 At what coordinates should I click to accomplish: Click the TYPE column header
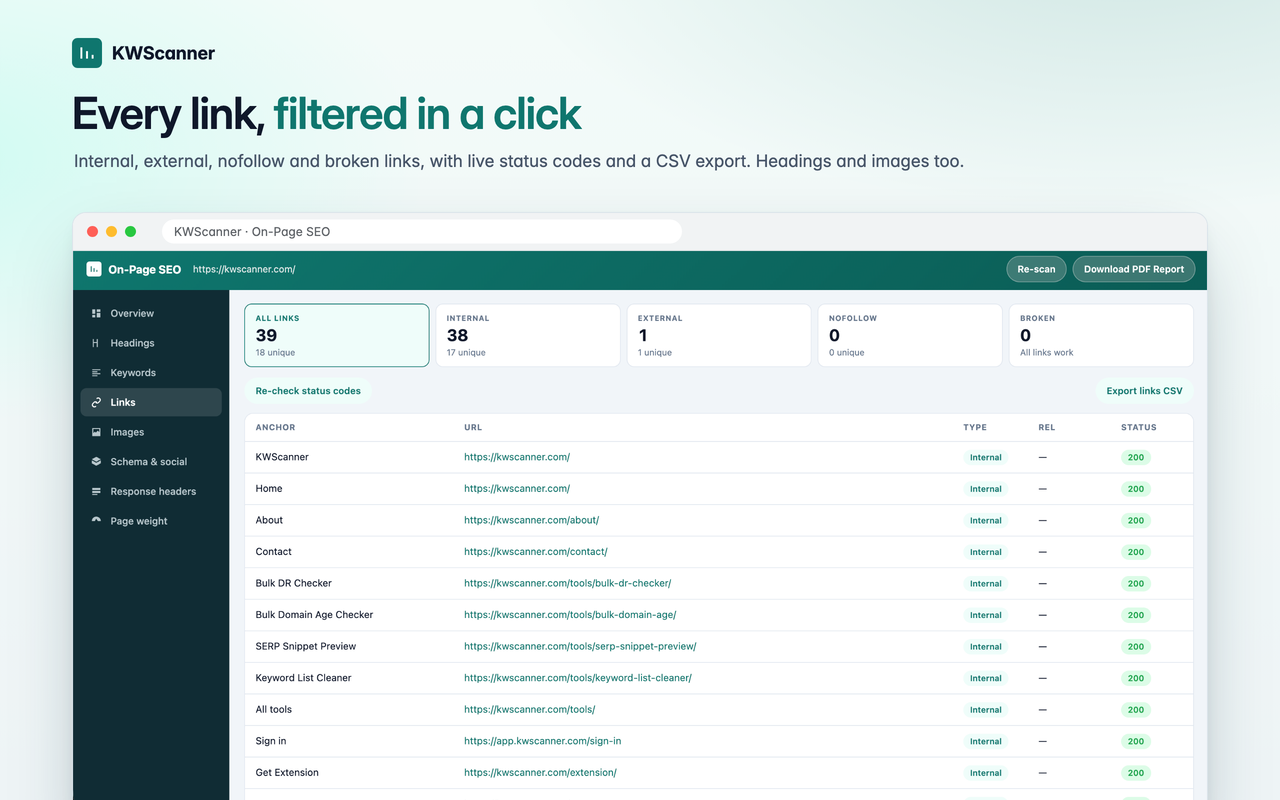(x=975, y=427)
